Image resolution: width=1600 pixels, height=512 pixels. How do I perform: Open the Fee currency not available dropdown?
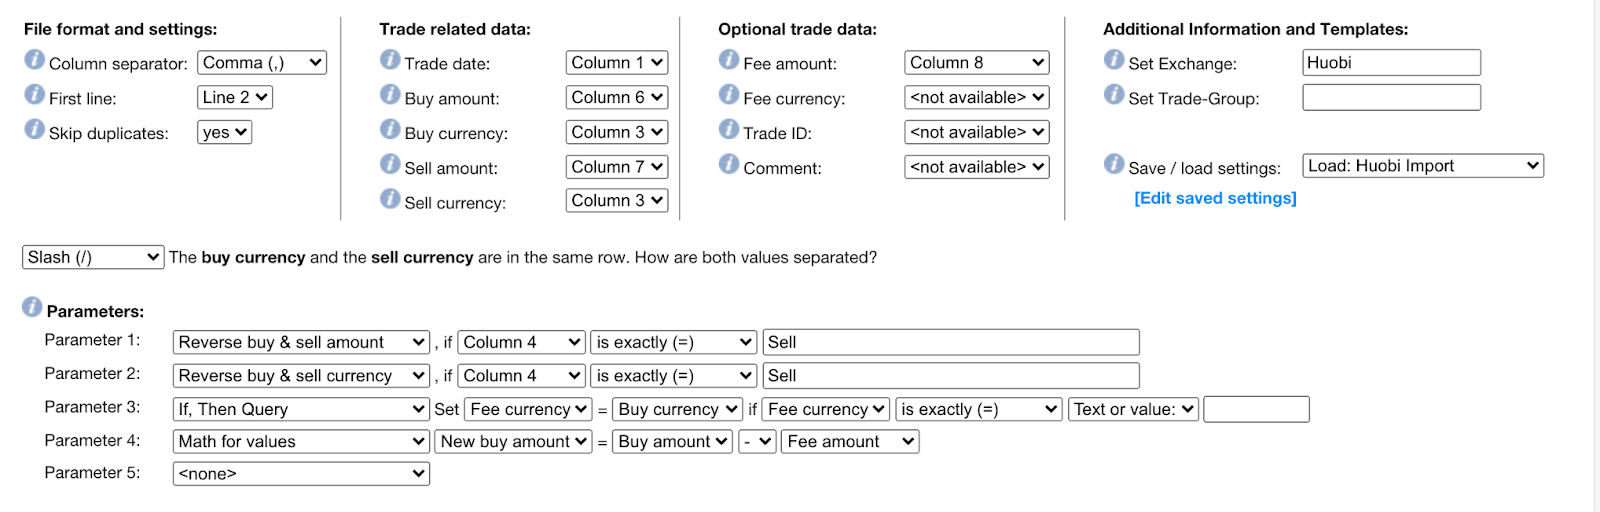click(977, 98)
